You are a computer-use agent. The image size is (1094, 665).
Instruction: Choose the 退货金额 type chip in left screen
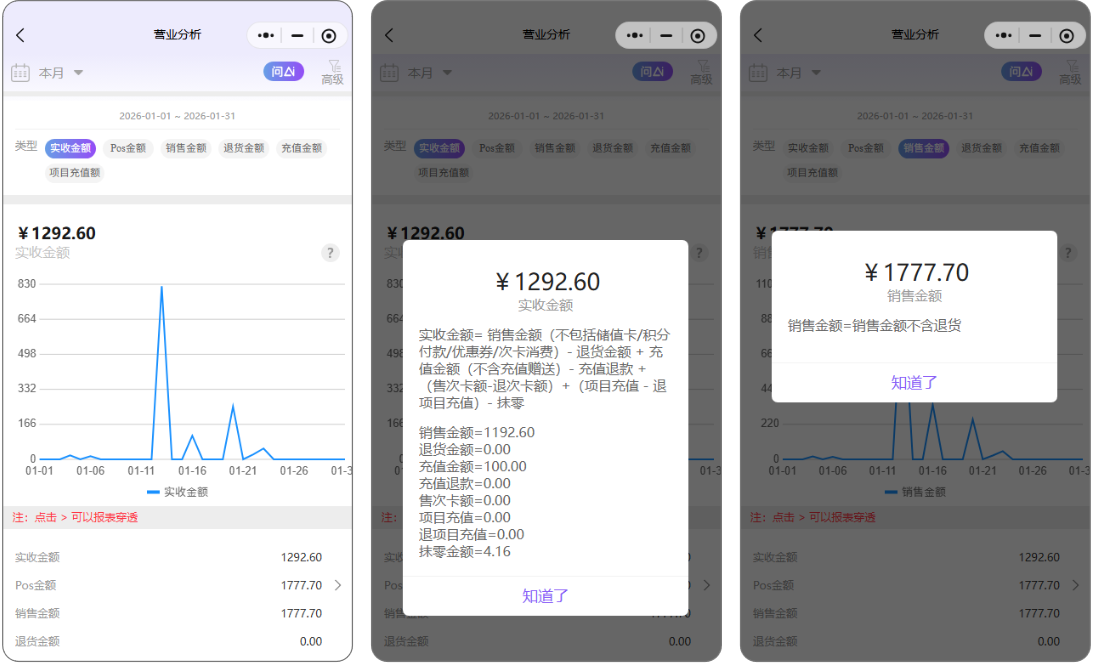tap(243, 148)
